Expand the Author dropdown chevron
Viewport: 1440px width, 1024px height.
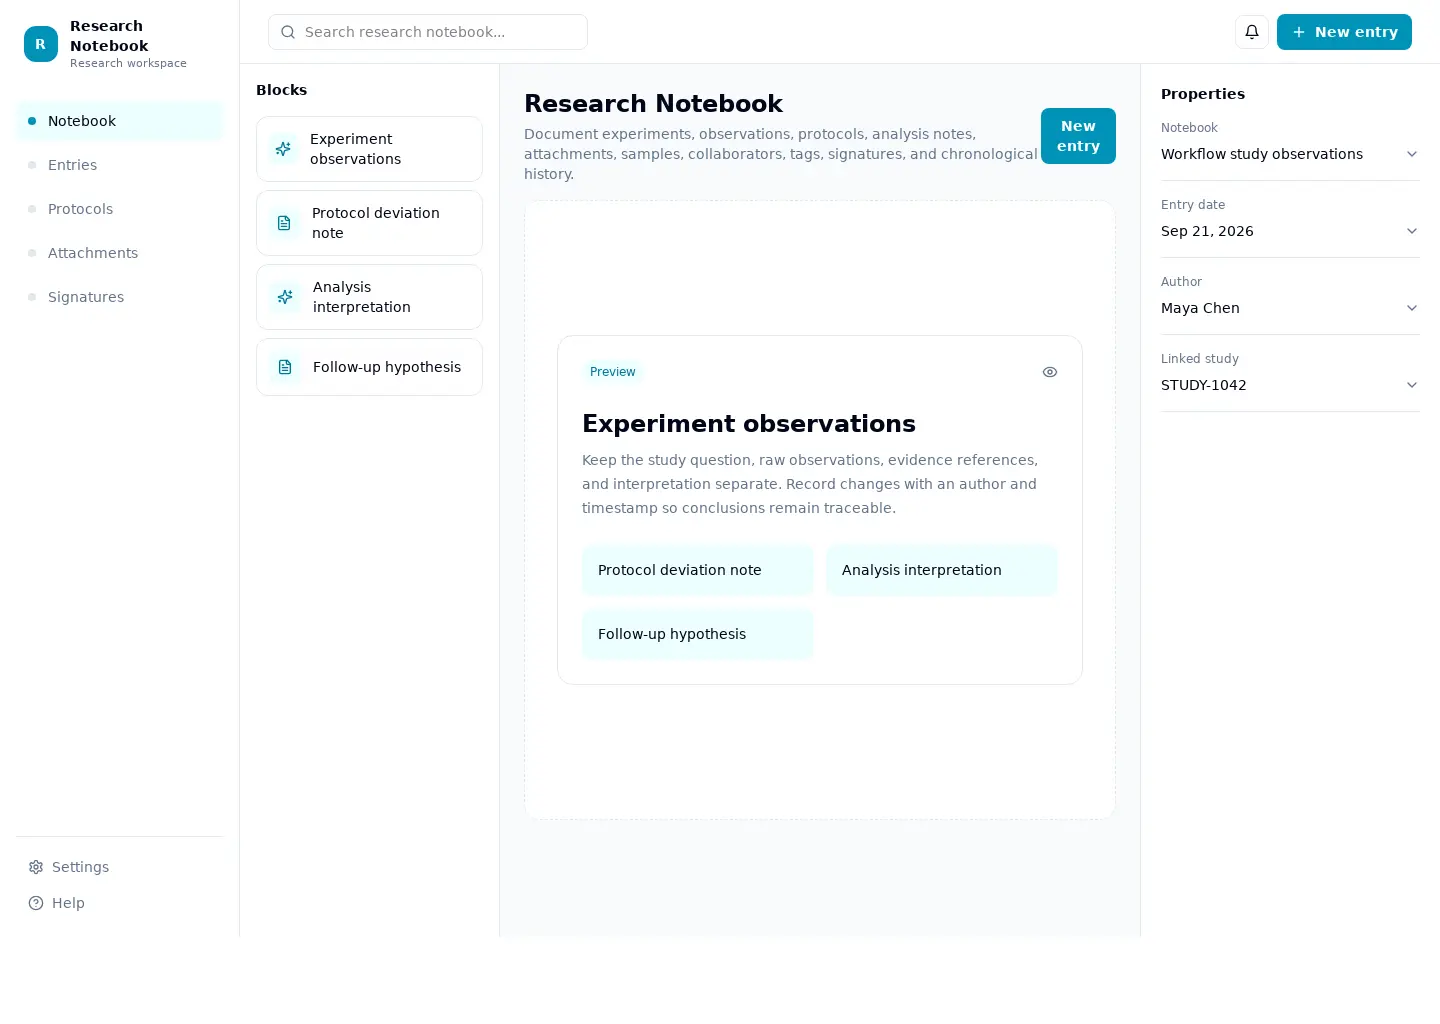[x=1412, y=308]
